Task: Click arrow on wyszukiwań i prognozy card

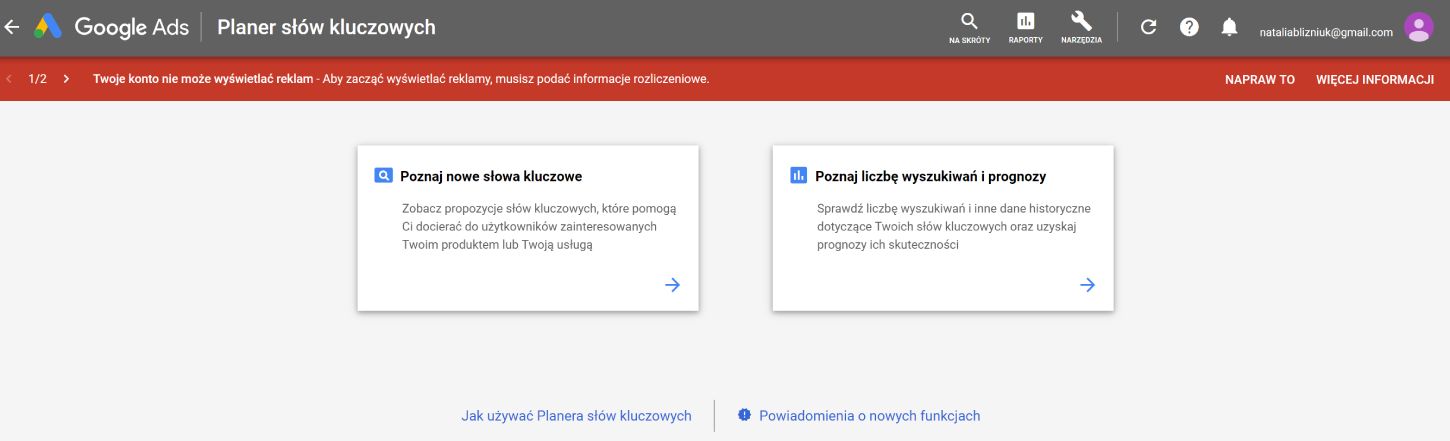Action: [1087, 285]
